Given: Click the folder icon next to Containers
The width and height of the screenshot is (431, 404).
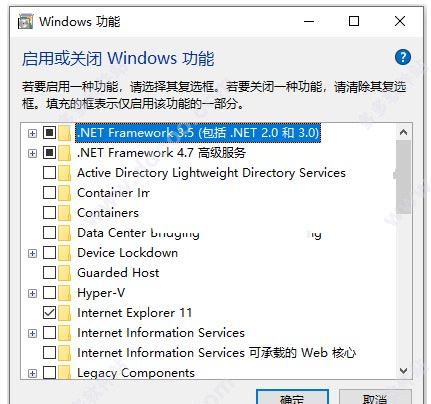Looking at the screenshot, I should pyautogui.click(x=64, y=213).
